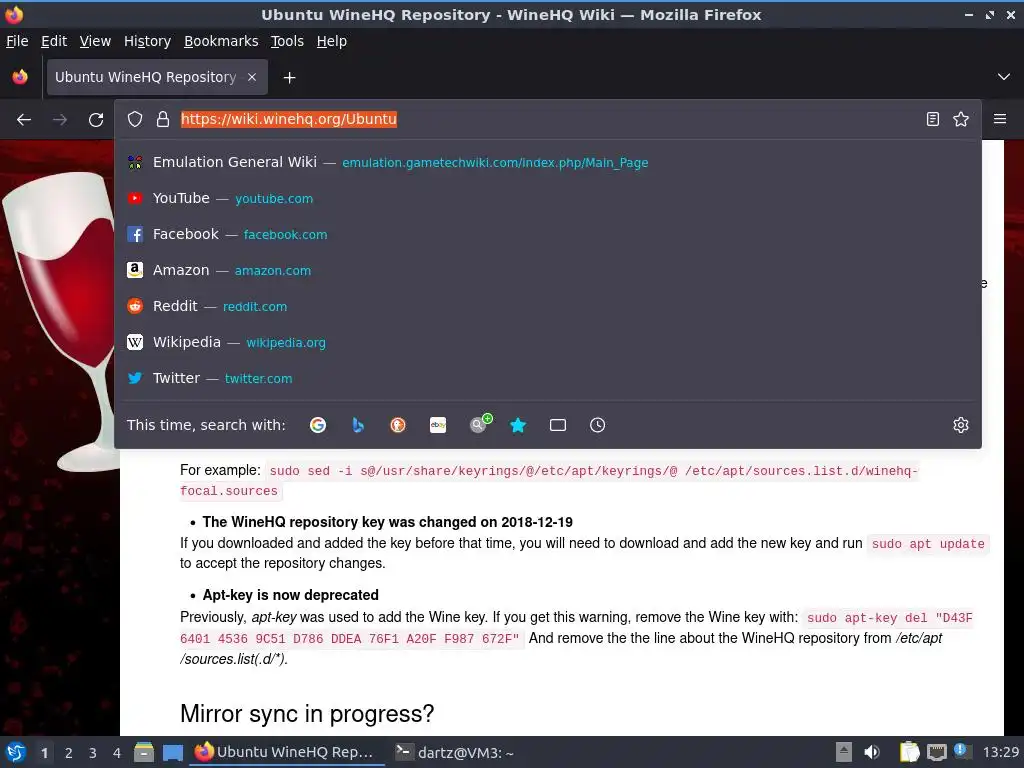Viewport: 1024px width, 768px height.
Task: Reload the current page
Action: tap(96, 120)
